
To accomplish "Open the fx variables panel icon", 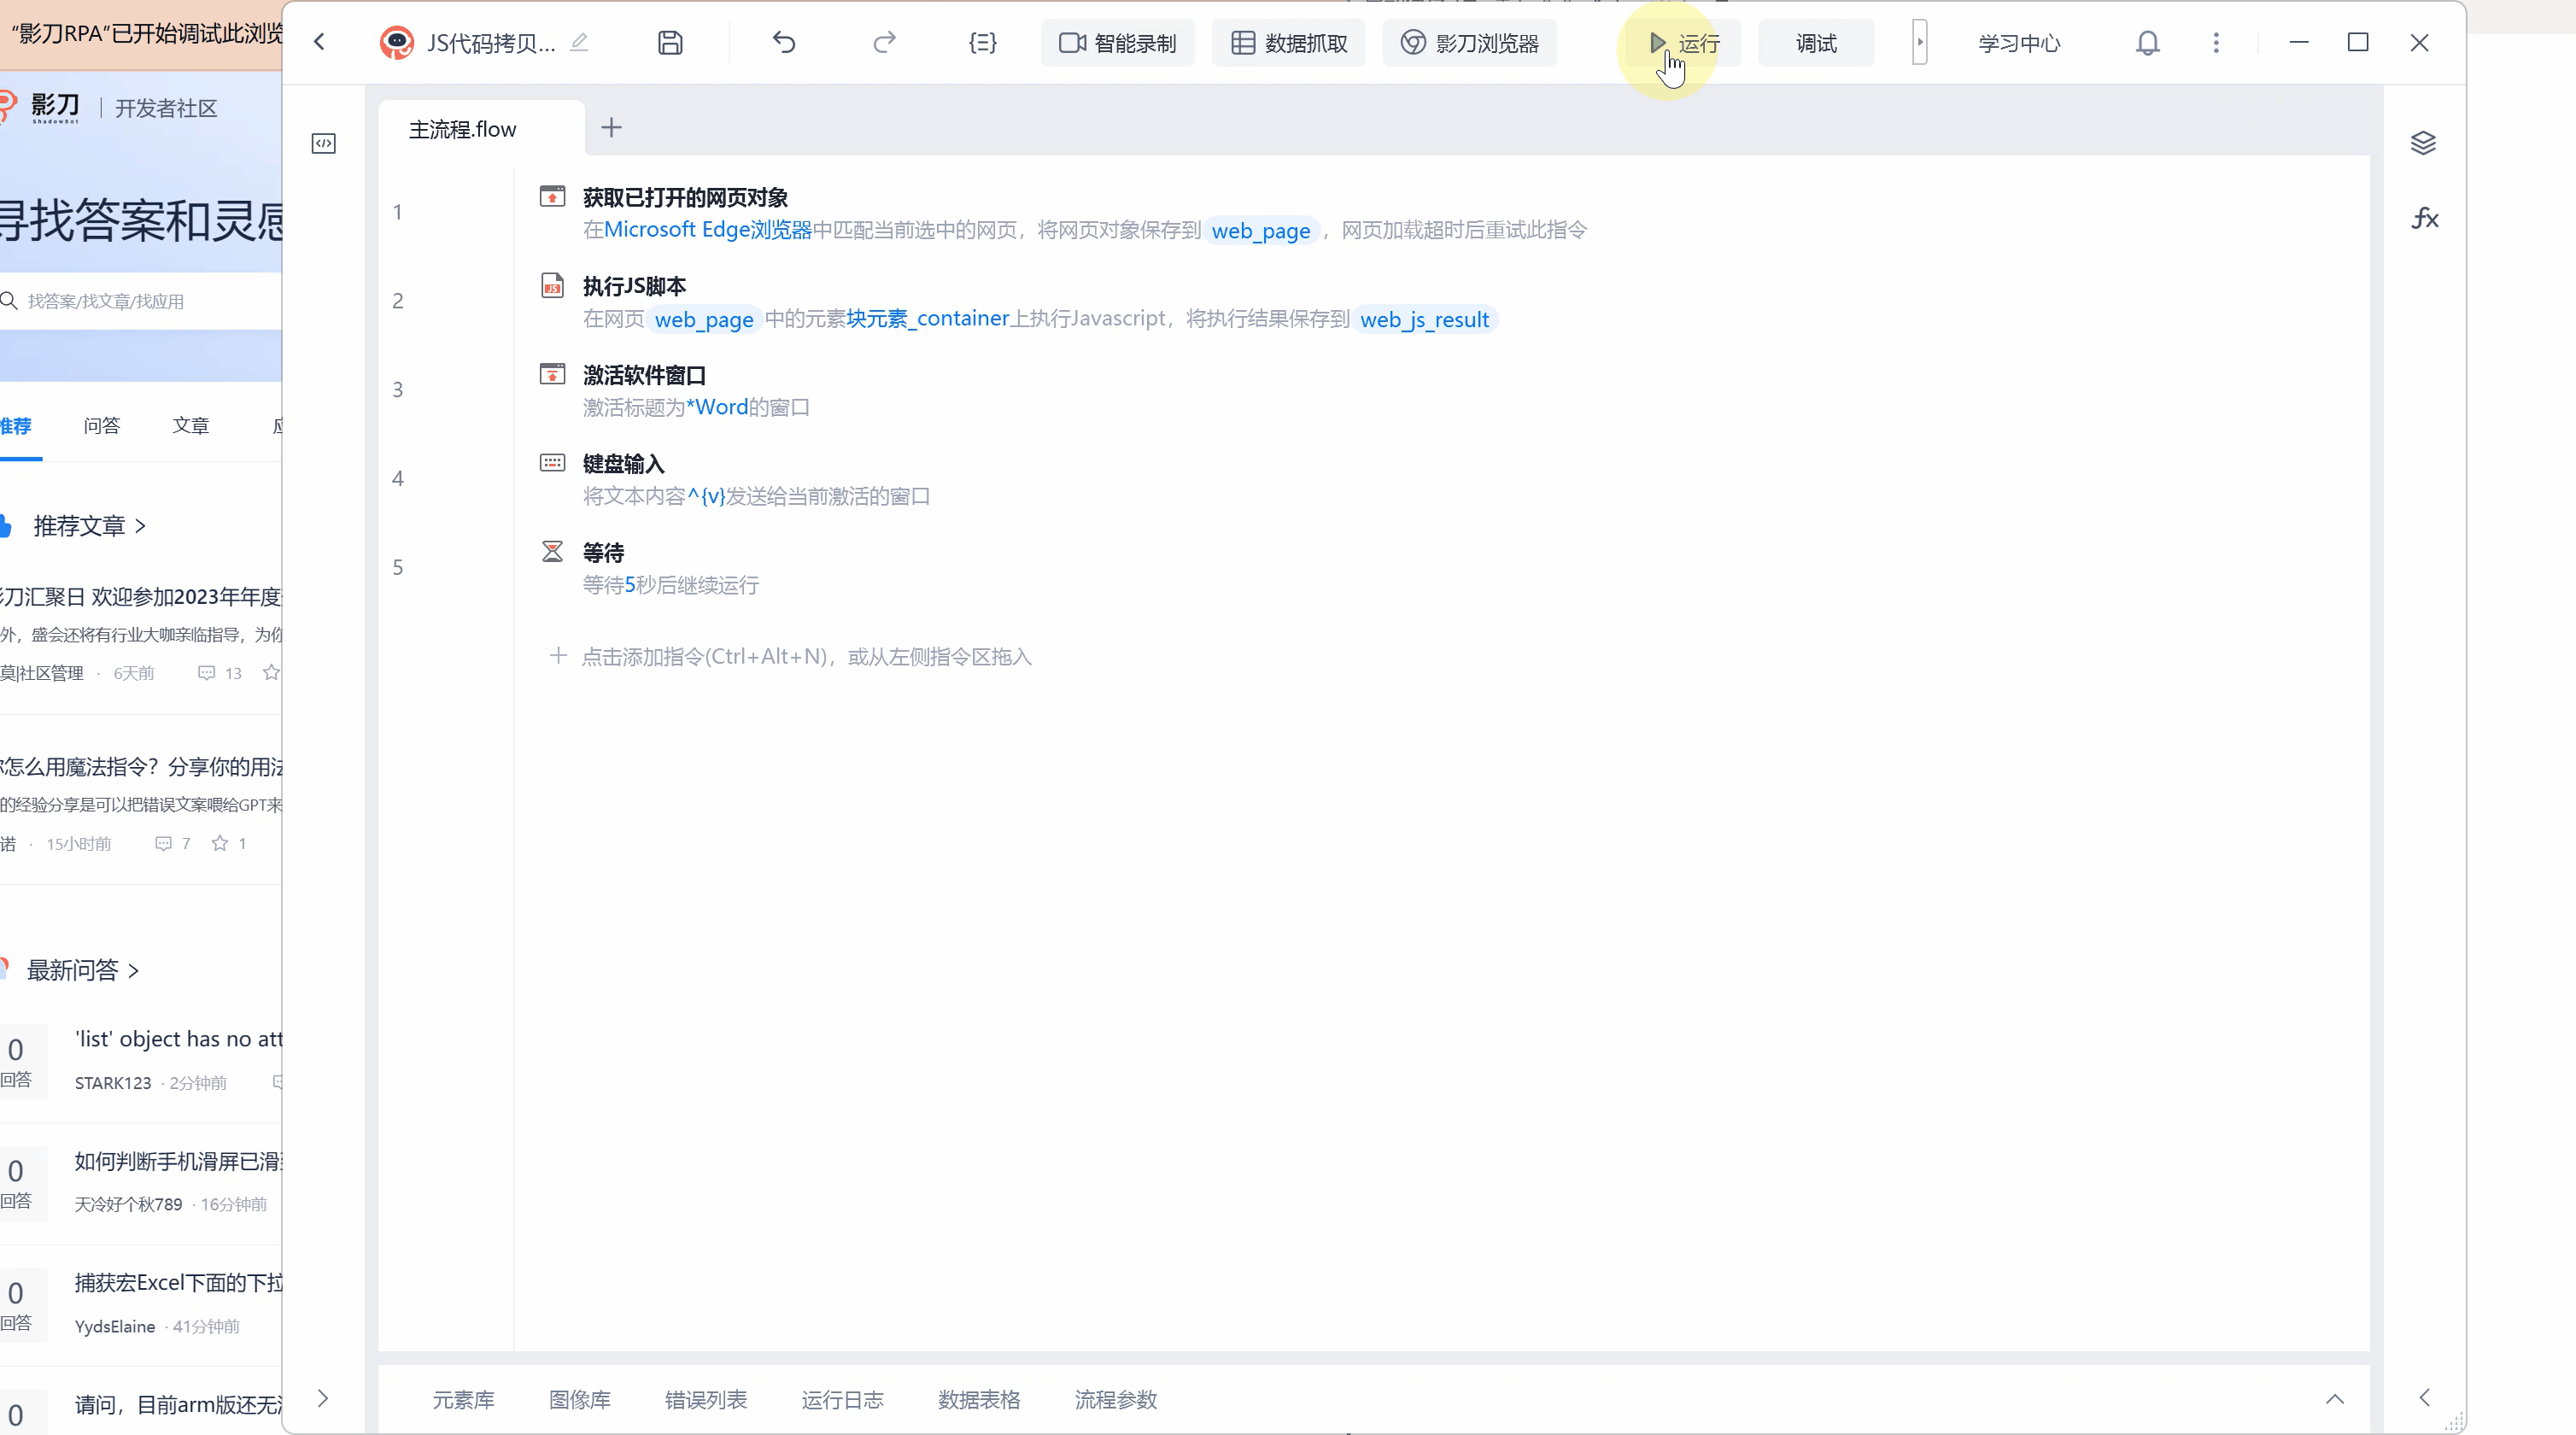I will tap(2424, 218).
